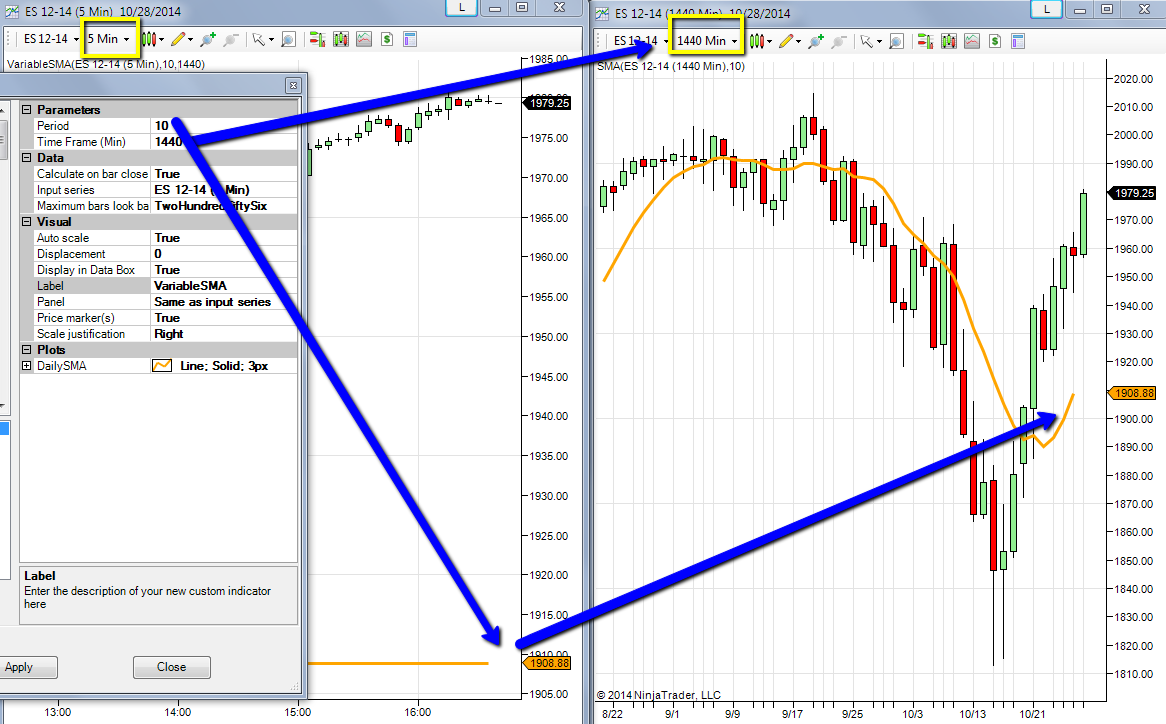This screenshot has height=724, width=1166.
Task: Zoom out on the 5 Min chart
Action: click(x=231, y=39)
